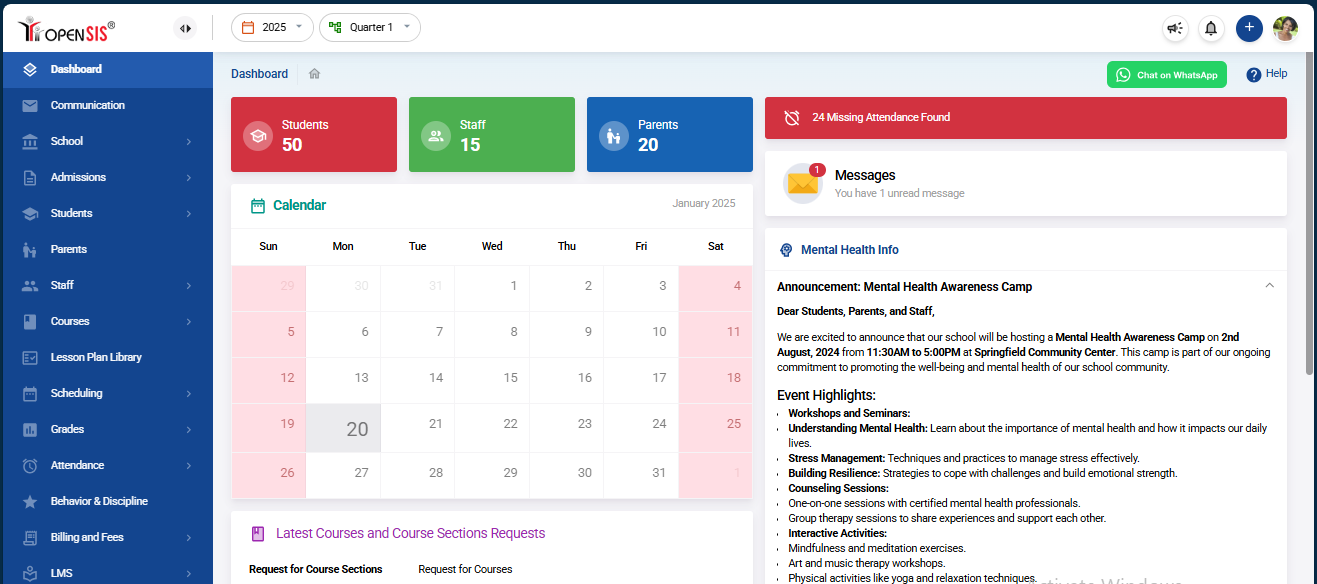Open the 2025 school year dropdown
The height and width of the screenshot is (584, 1317).
click(271, 28)
